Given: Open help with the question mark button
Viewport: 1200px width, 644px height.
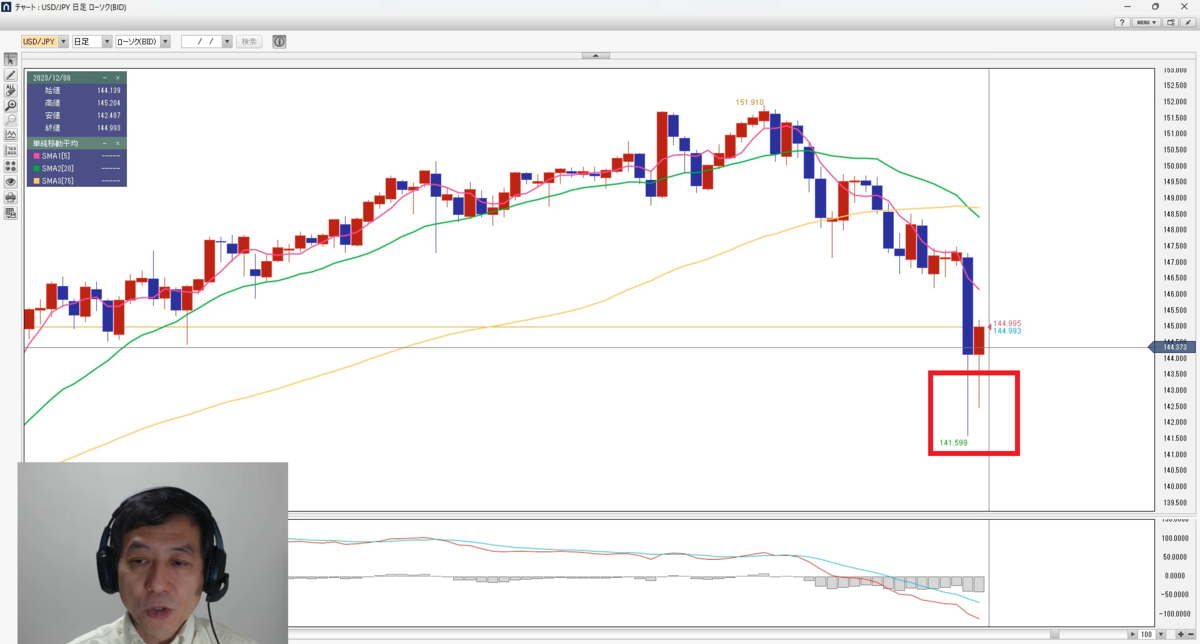Looking at the screenshot, I should point(1122,22).
